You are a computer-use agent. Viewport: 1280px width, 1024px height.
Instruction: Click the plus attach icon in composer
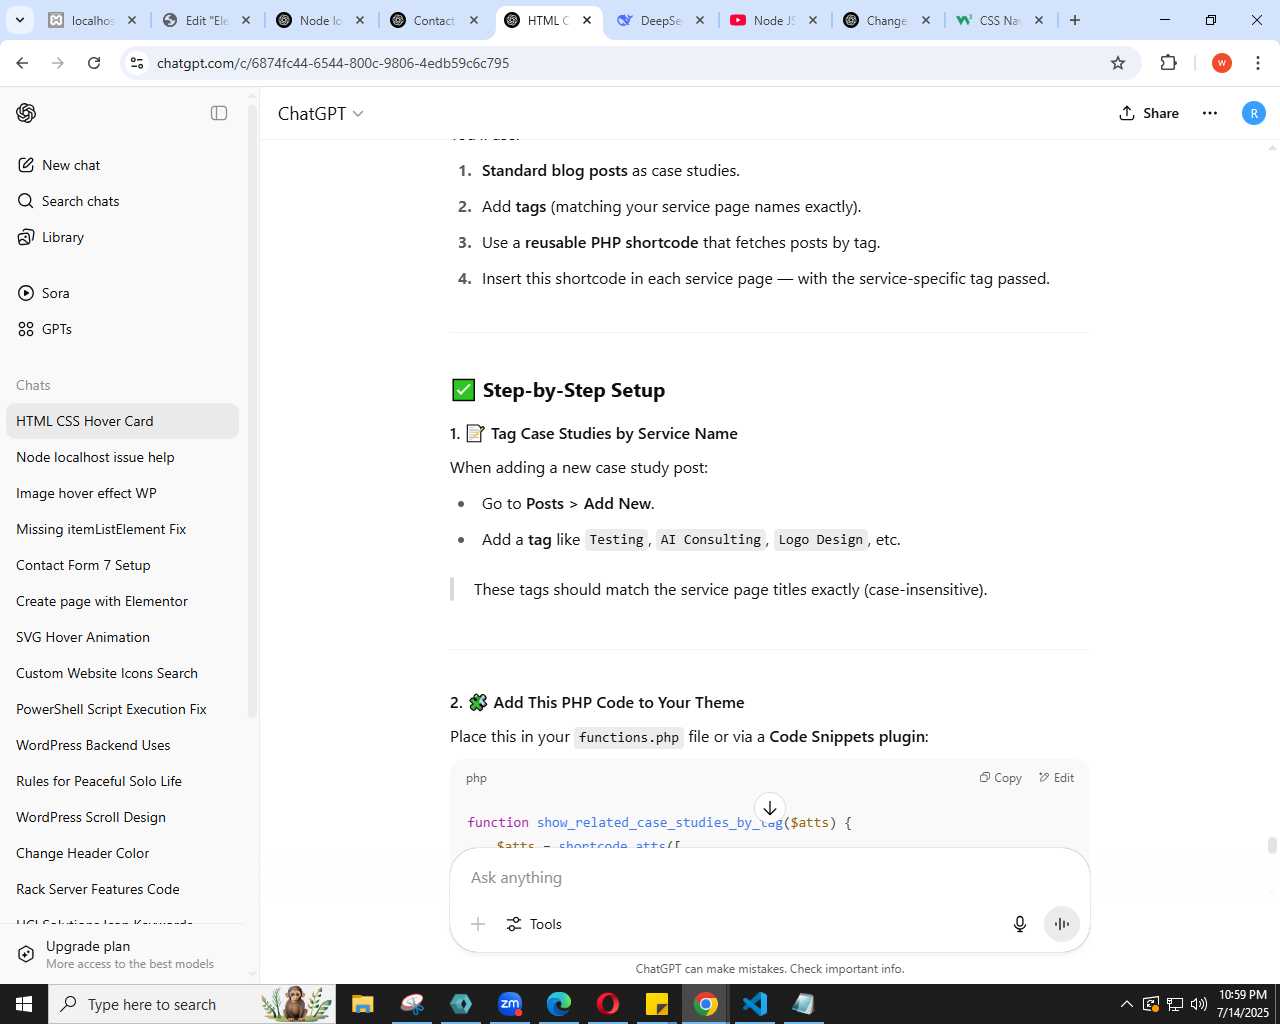478,924
